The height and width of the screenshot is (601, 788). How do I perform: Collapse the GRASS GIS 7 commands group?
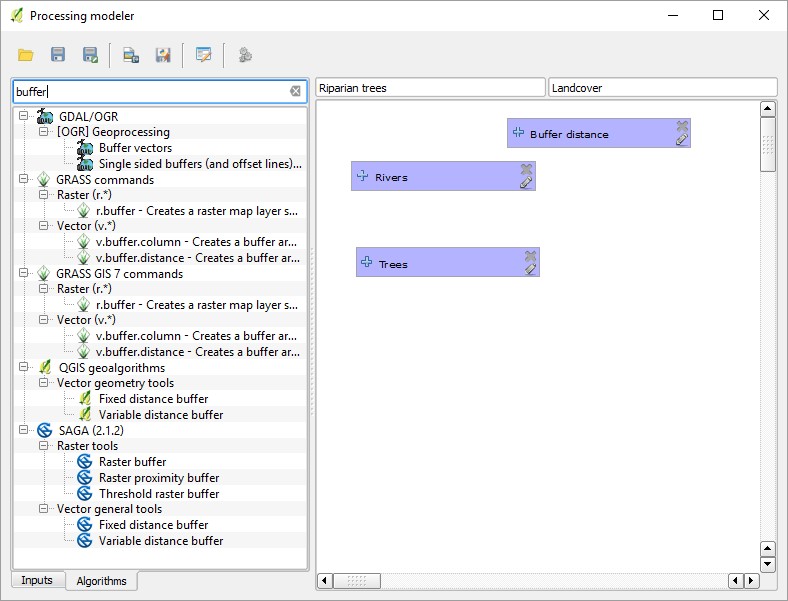point(23,272)
